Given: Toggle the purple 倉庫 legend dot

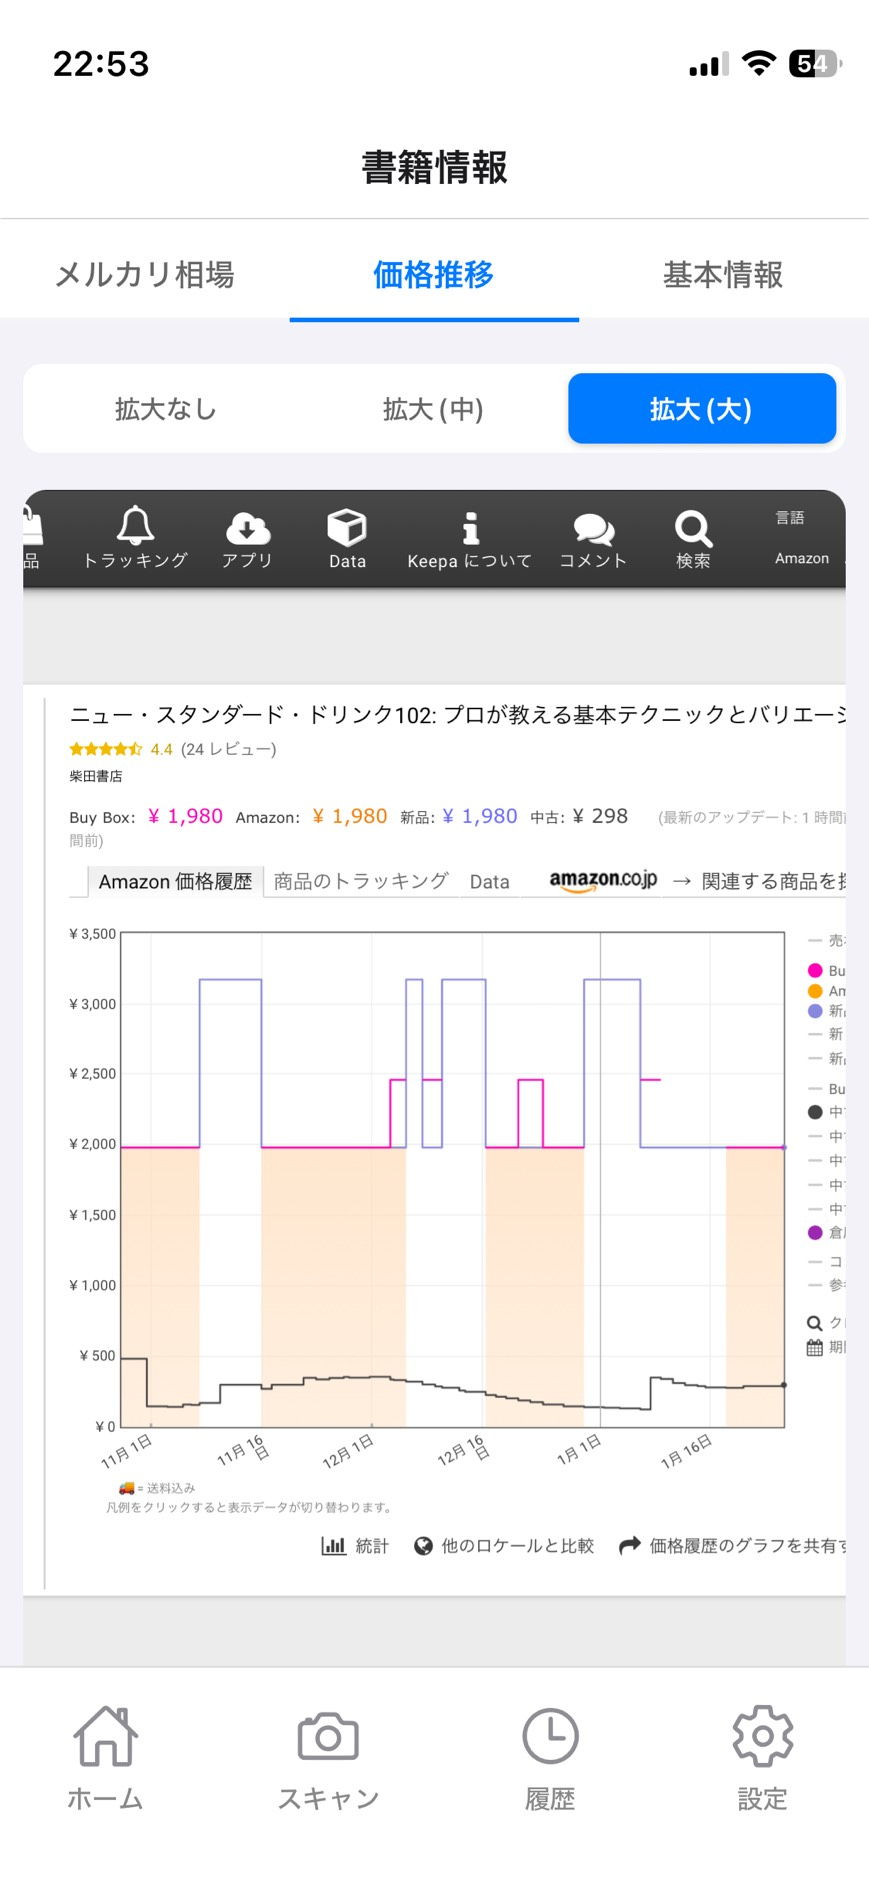Looking at the screenshot, I should (x=815, y=1233).
